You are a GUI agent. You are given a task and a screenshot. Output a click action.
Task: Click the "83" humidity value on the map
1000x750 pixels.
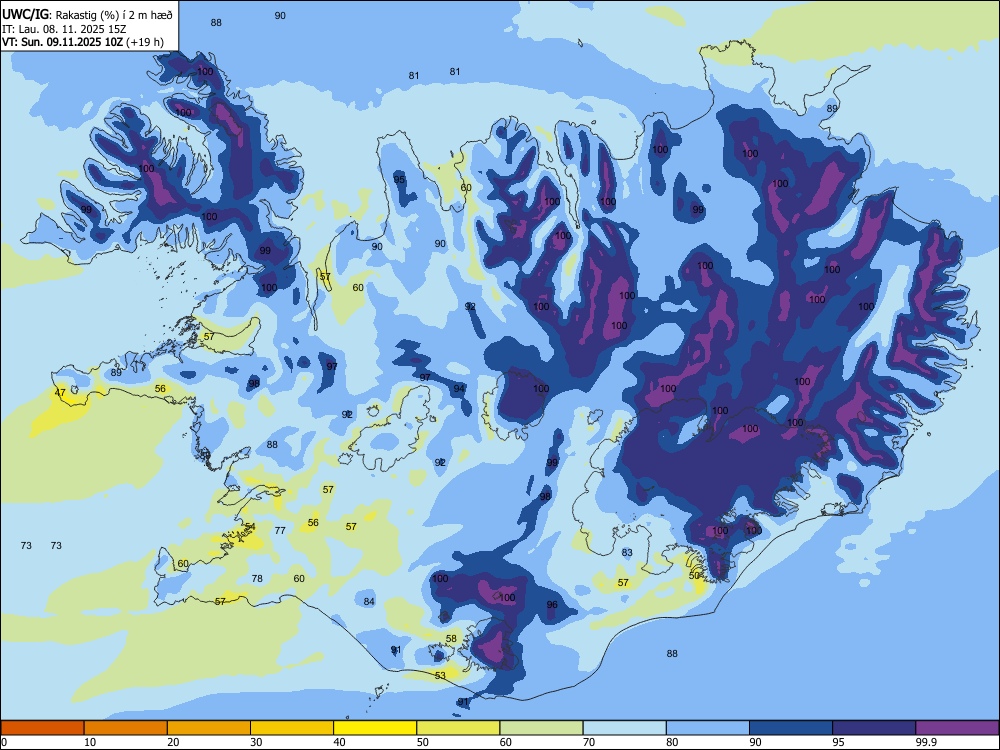pyautogui.click(x=627, y=552)
